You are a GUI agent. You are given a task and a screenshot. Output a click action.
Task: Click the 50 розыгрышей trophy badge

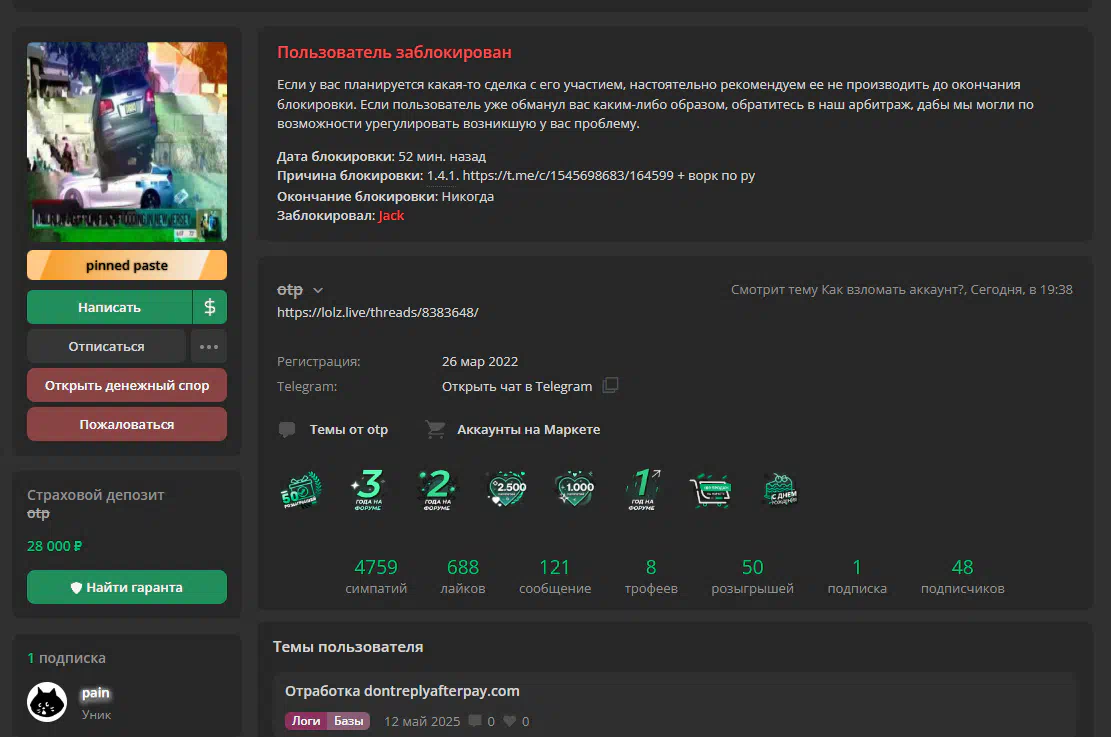[300, 490]
